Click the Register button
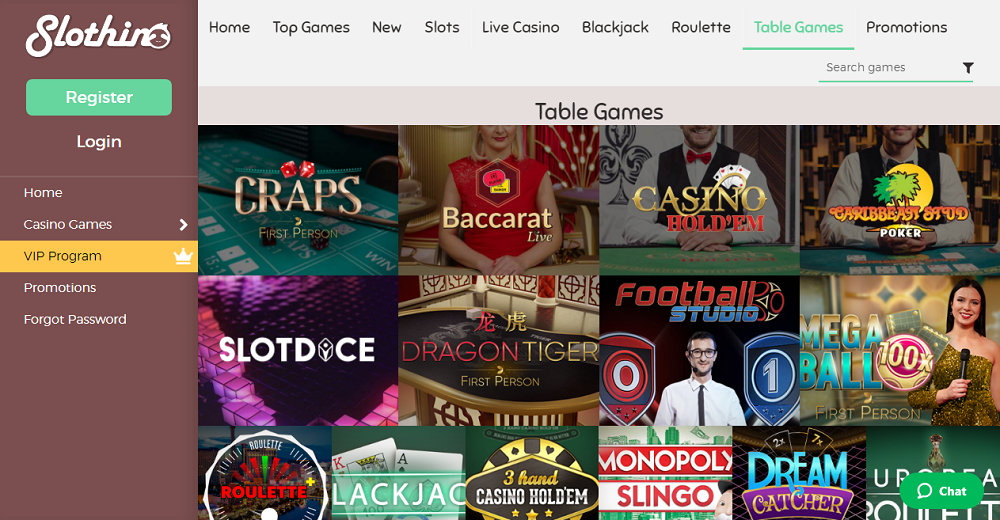This screenshot has width=1000, height=520. 99,98
